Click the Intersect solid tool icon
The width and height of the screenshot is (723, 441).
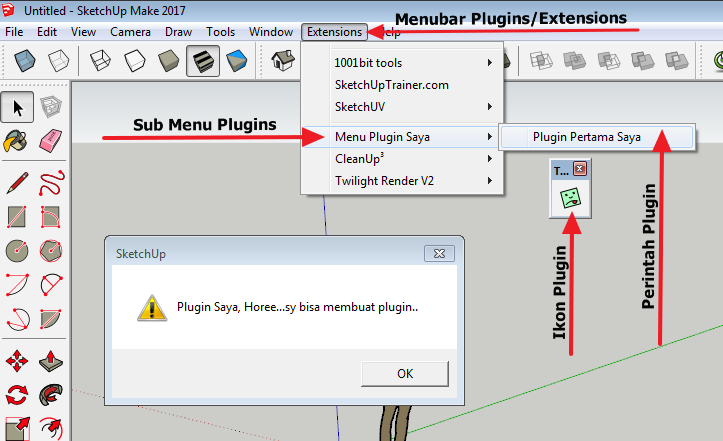[x=541, y=60]
